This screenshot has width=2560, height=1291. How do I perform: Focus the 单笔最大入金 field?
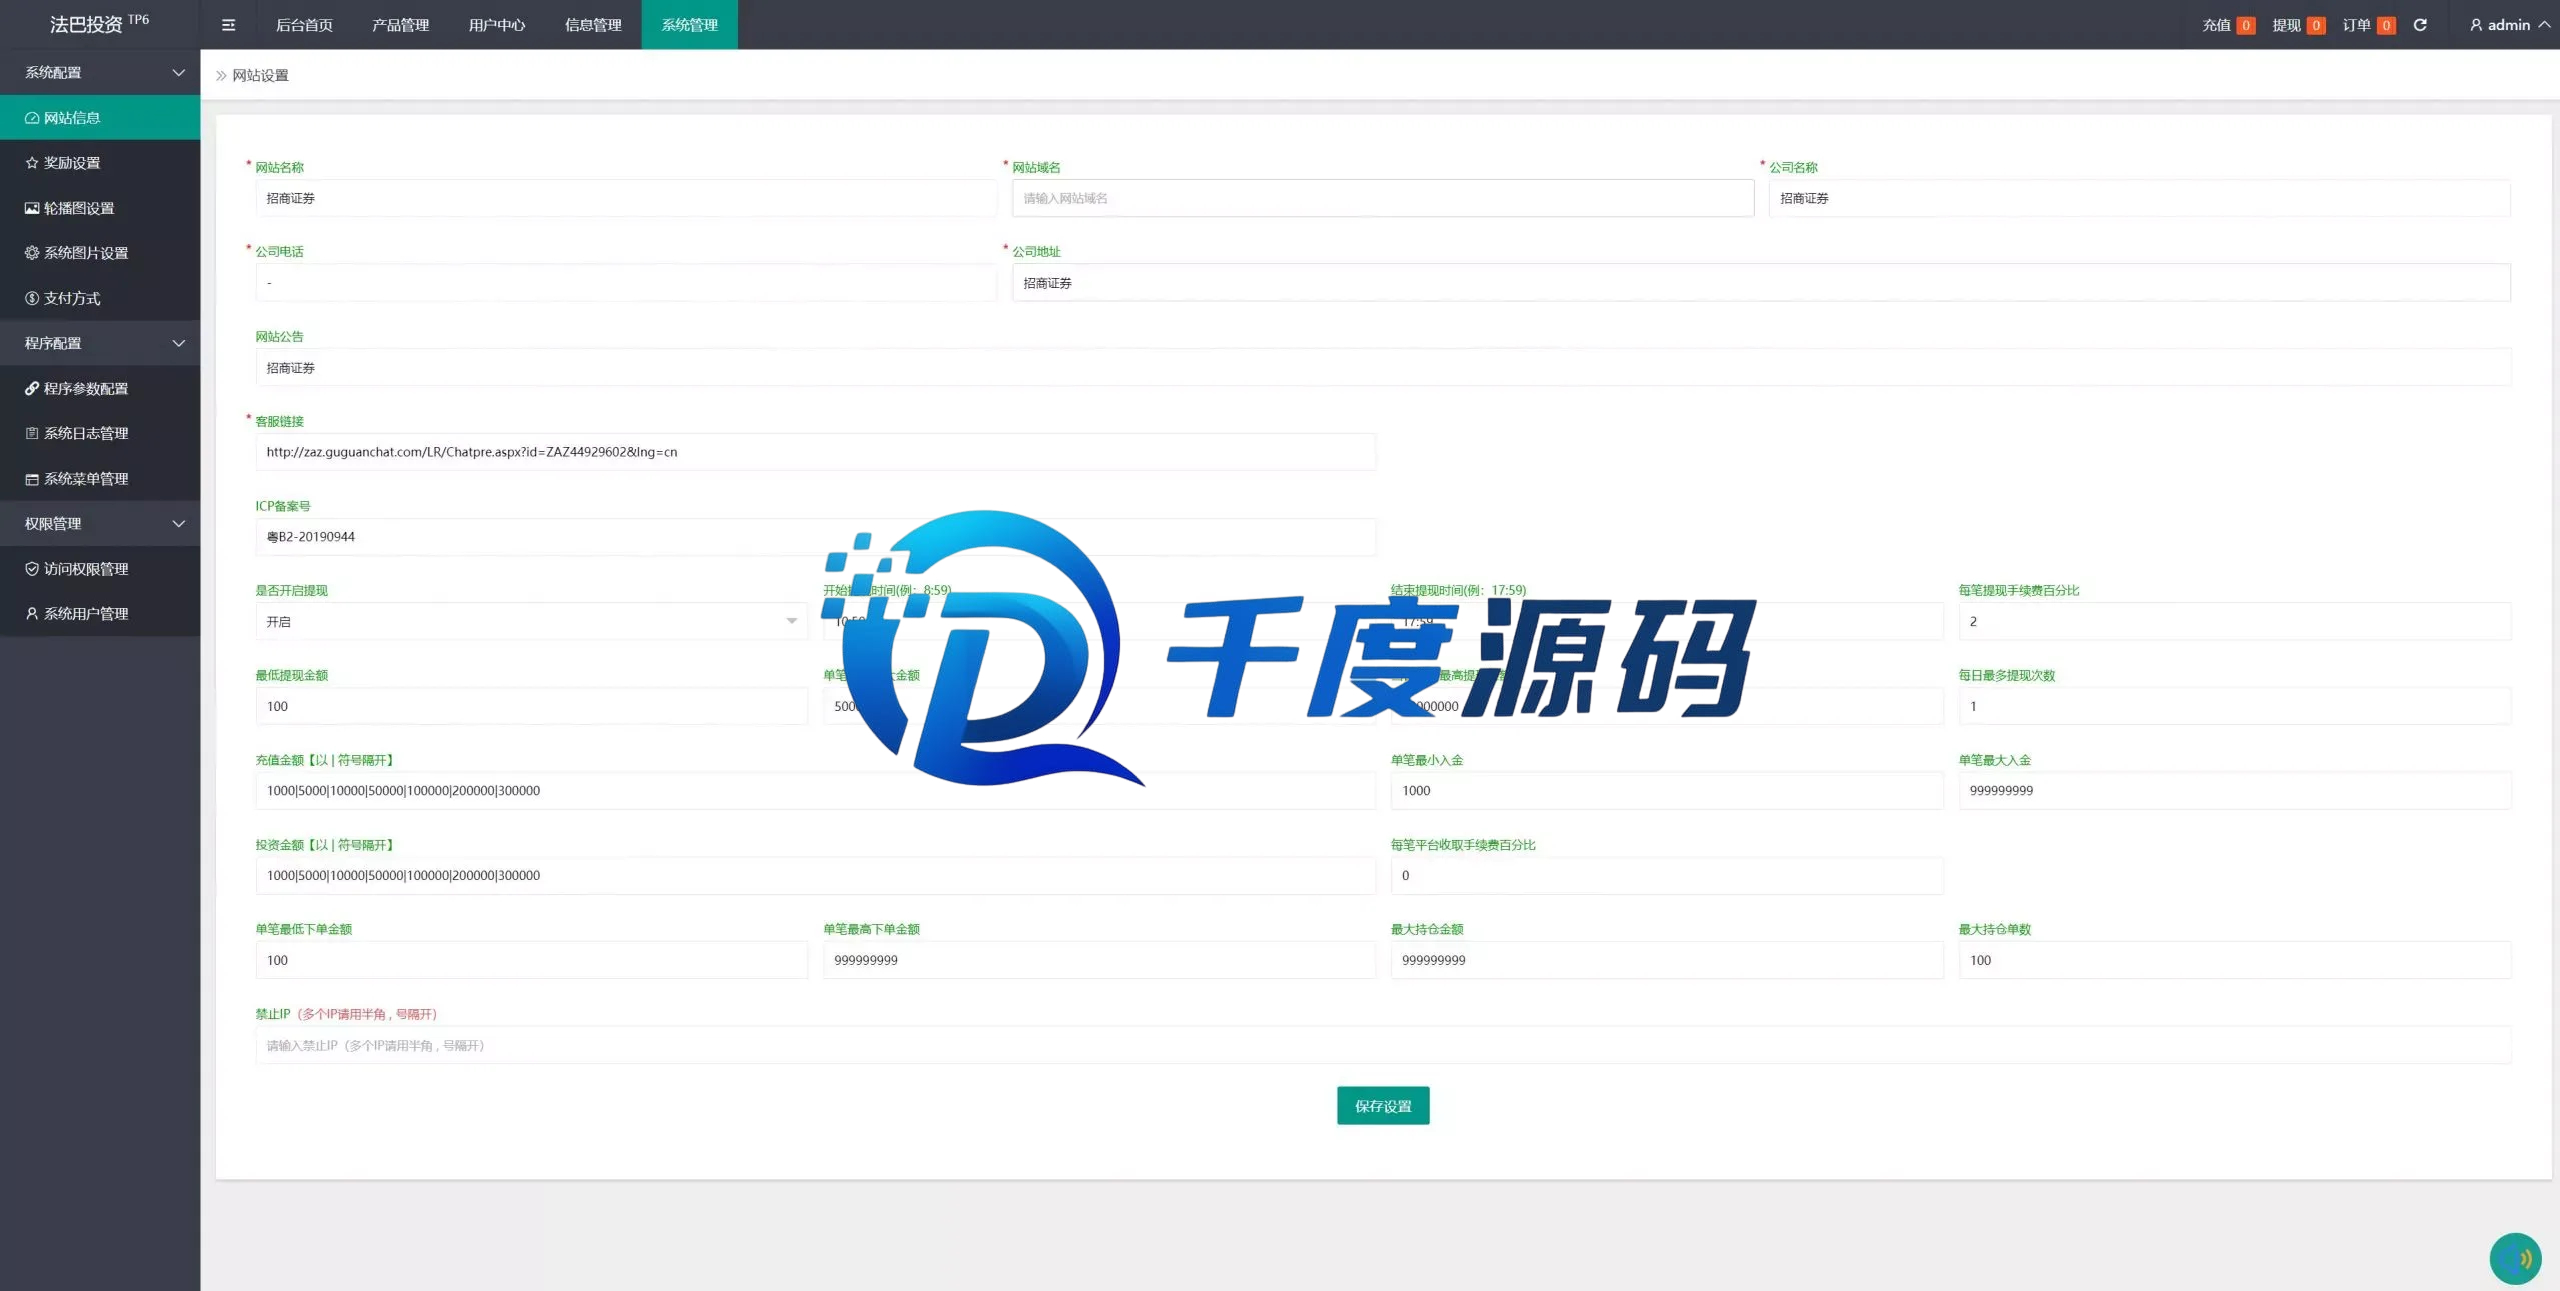coord(2235,790)
